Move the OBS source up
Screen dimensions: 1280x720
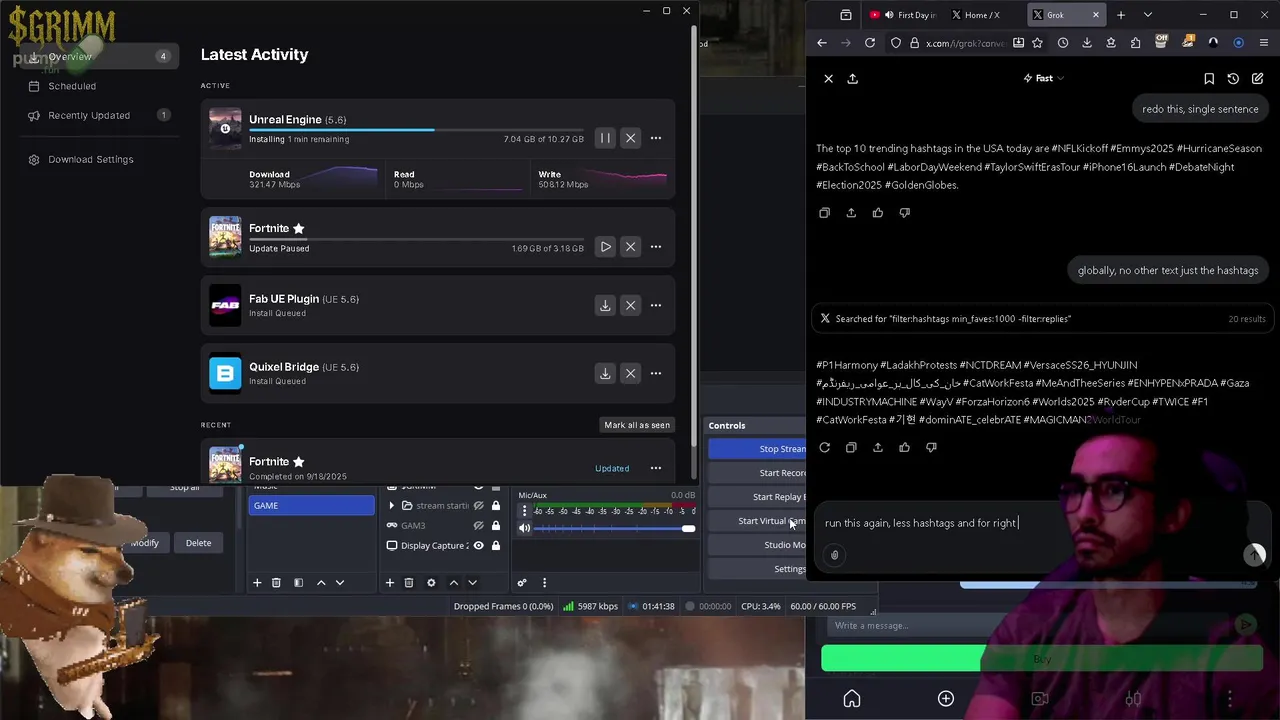(x=454, y=583)
